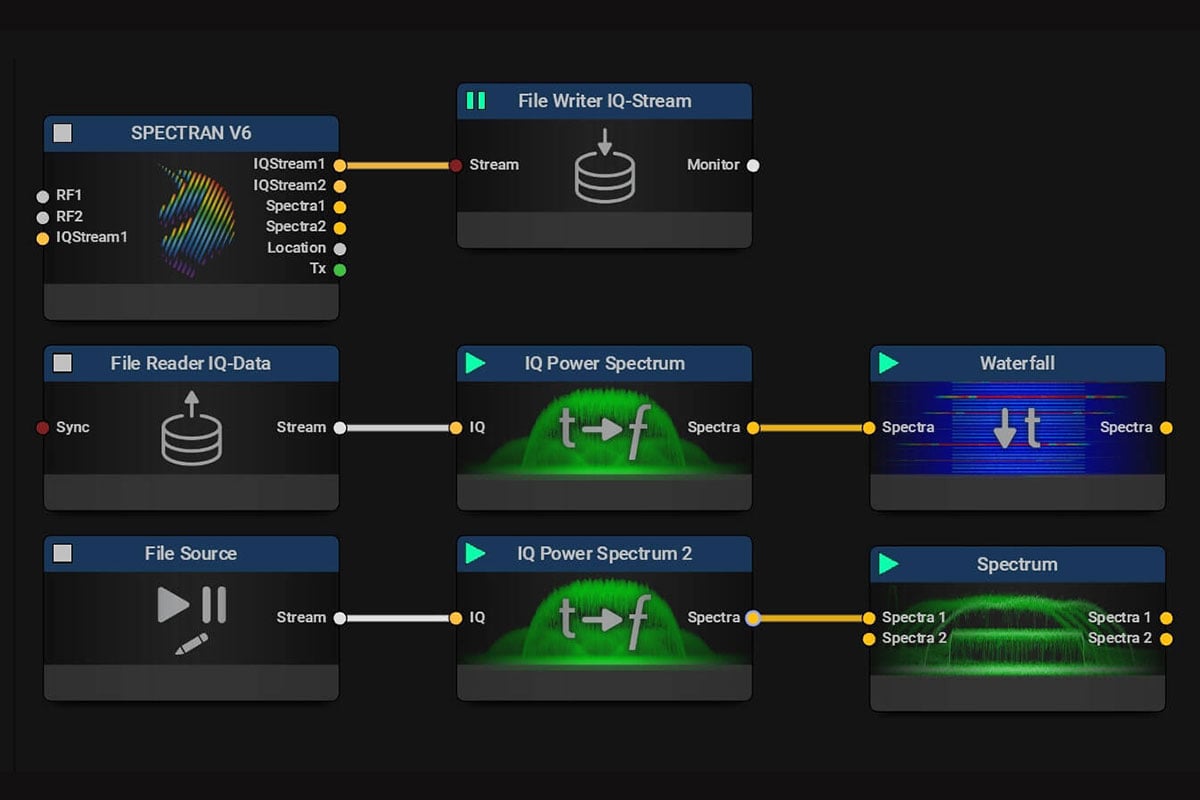Image resolution: width=1200 pixels, height=800 pixels.
Task: Click the Waterfall block thumbnail graphic
Action: (1017, 430)
